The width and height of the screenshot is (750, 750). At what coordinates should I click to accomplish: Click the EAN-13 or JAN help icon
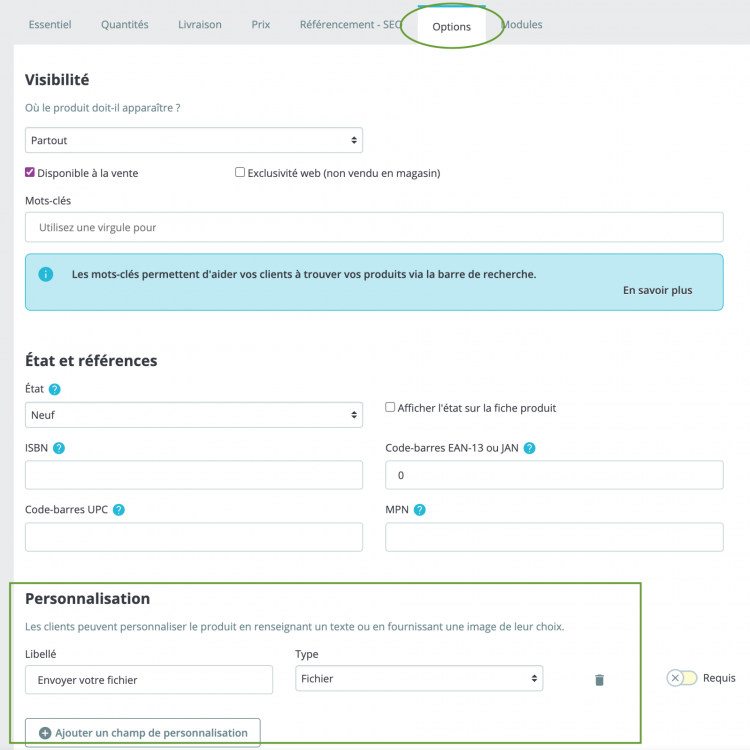tap(529, 448)
